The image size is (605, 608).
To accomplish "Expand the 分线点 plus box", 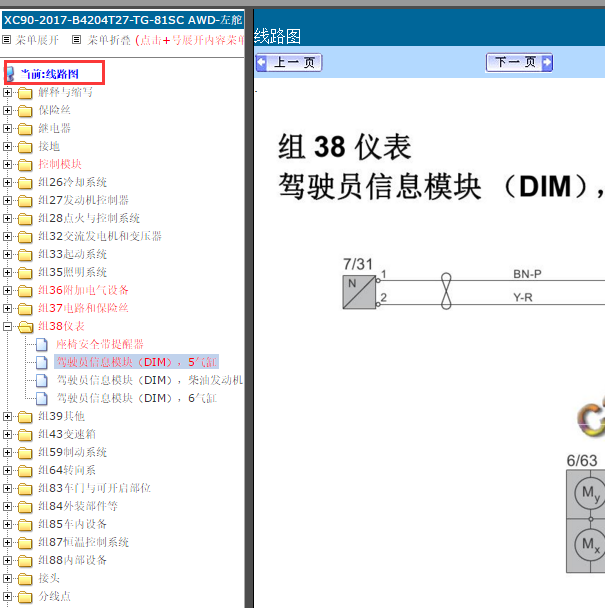I will pyautogui.click(x=7, y=596).
